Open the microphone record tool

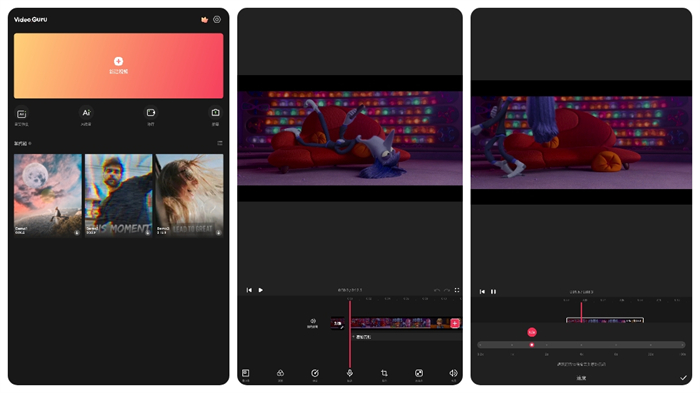pyautogui.click(x=350, y=374)
